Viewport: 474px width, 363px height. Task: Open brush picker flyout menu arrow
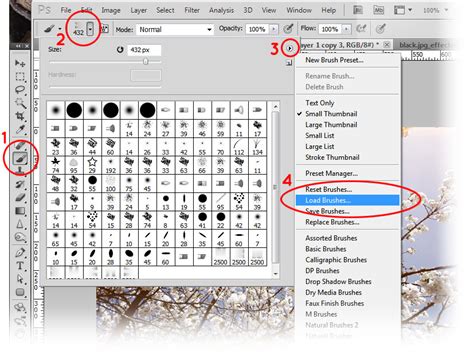coord(290,49)
